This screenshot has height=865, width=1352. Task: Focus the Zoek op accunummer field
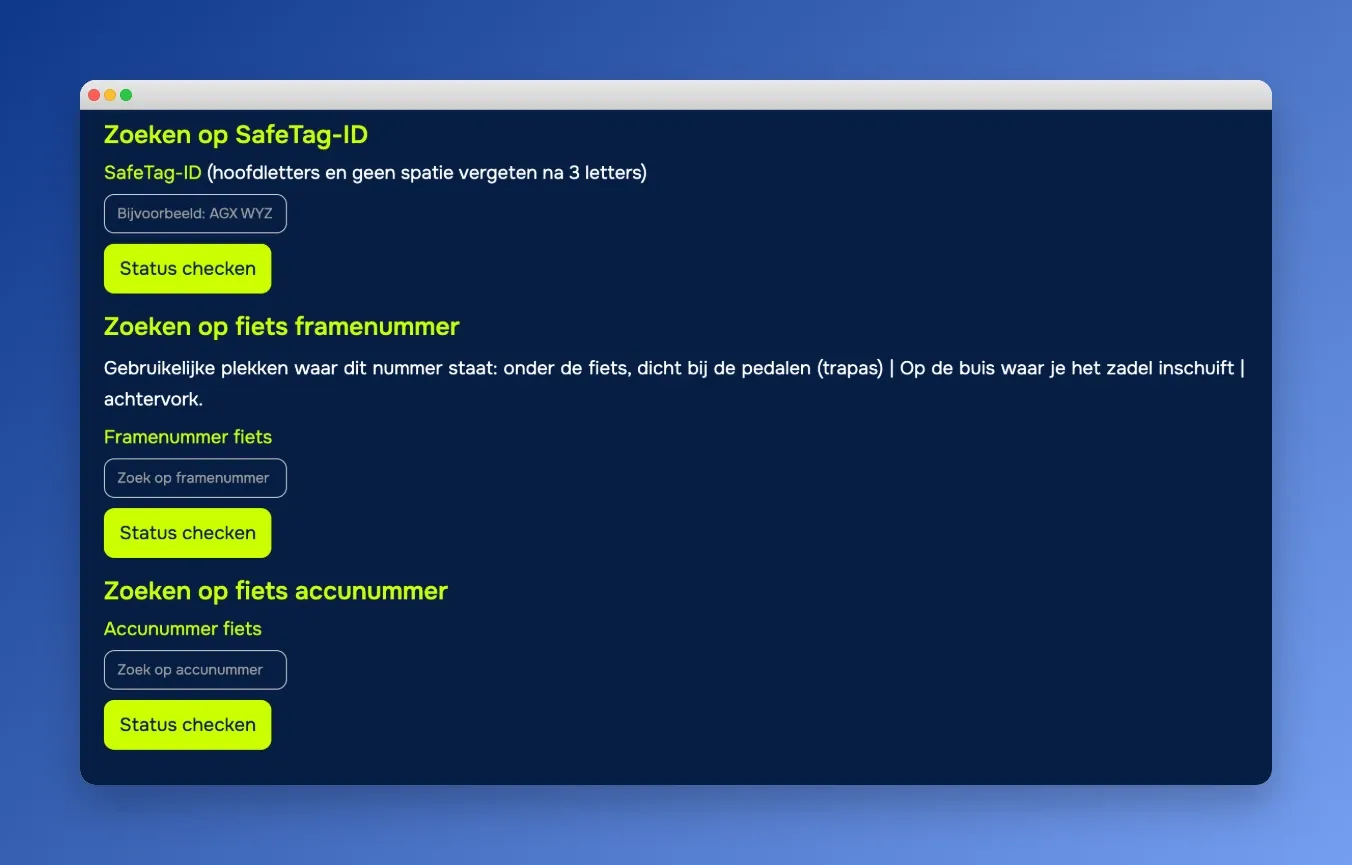click(x=195, y=670)
